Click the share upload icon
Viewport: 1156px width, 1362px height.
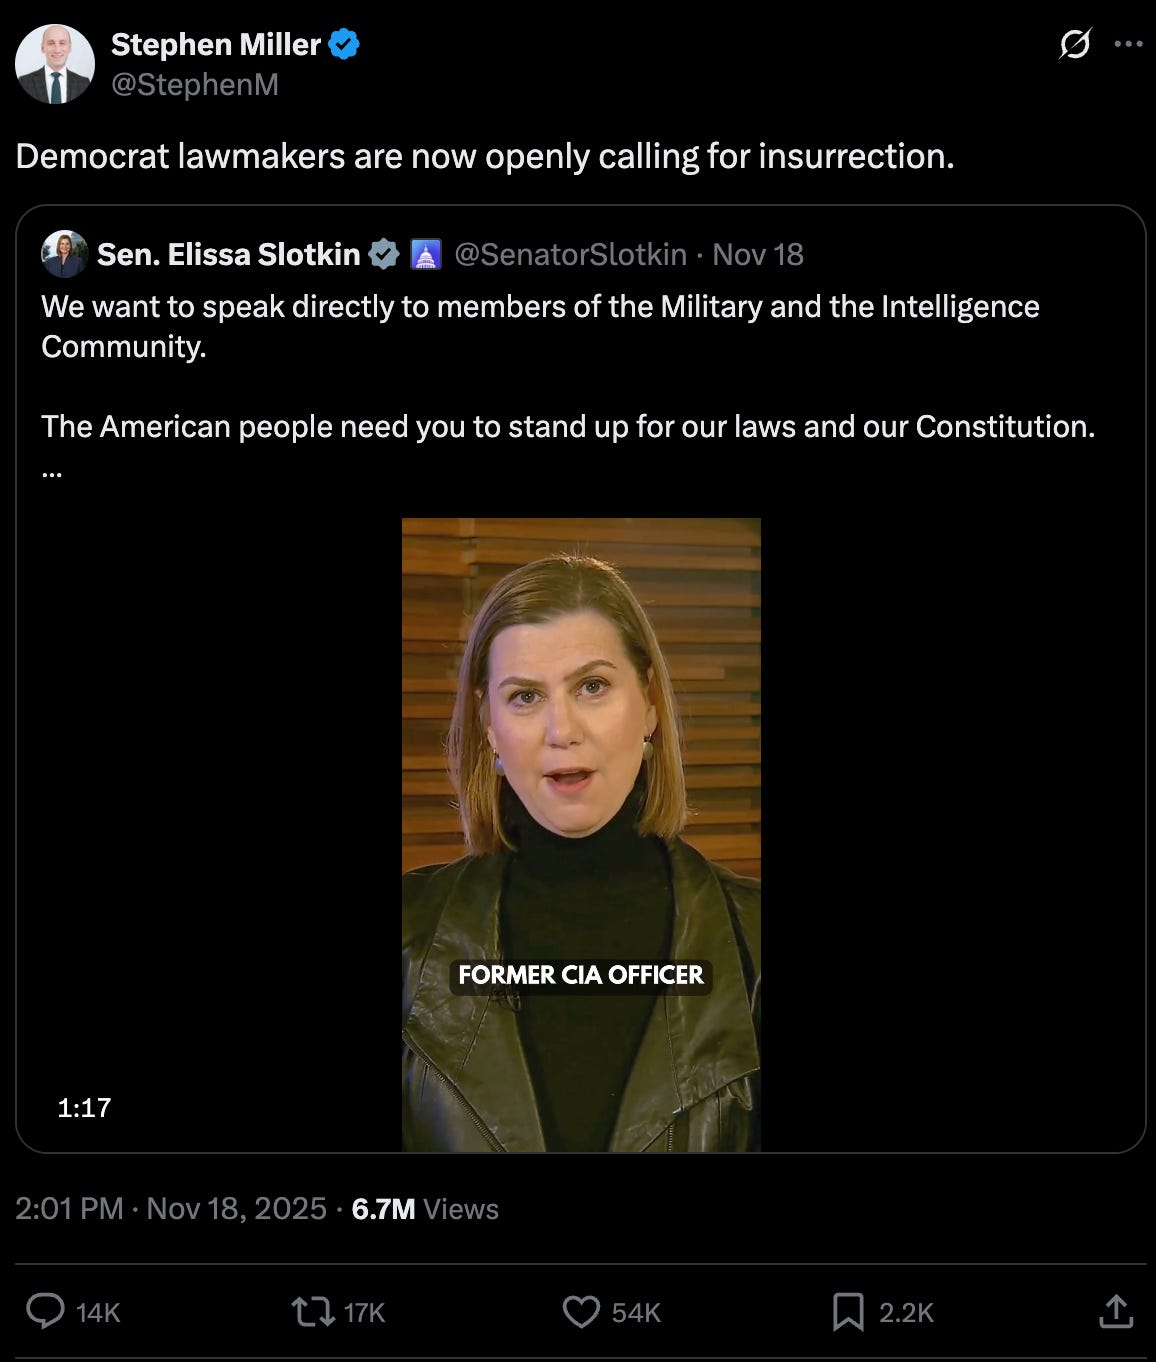point(1119,1312)
